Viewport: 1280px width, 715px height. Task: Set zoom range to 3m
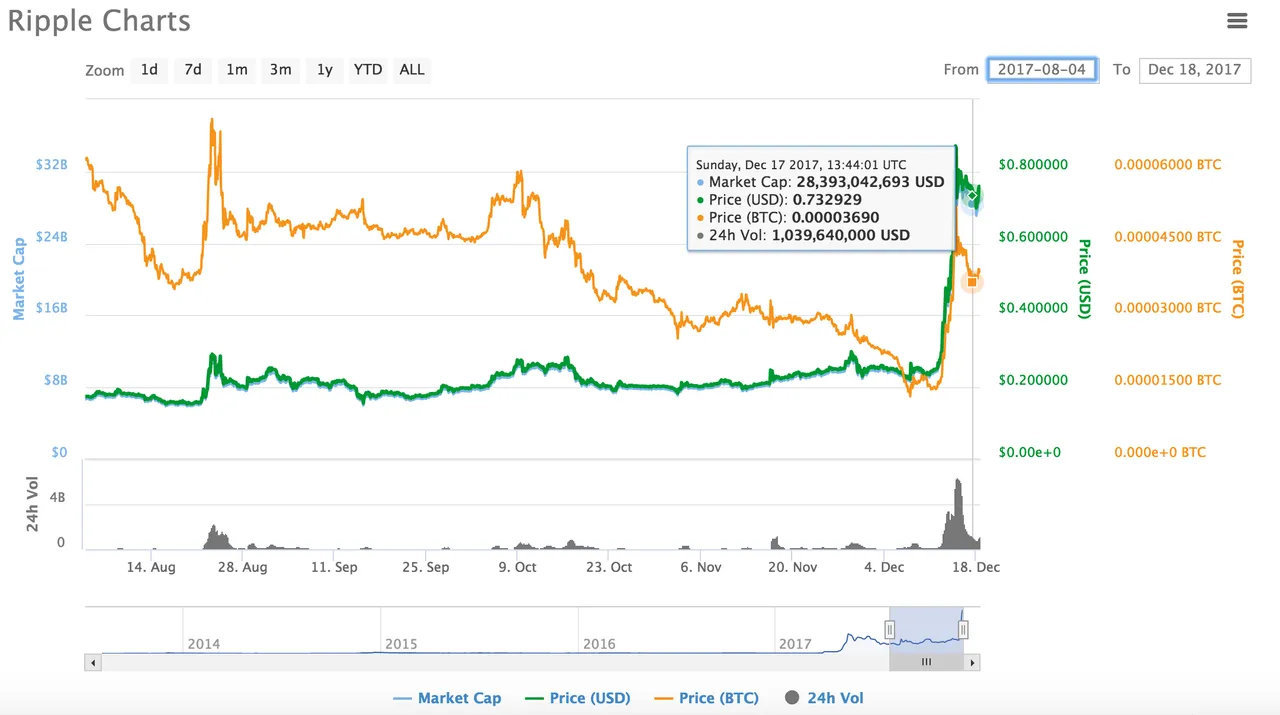click(281, 70)
